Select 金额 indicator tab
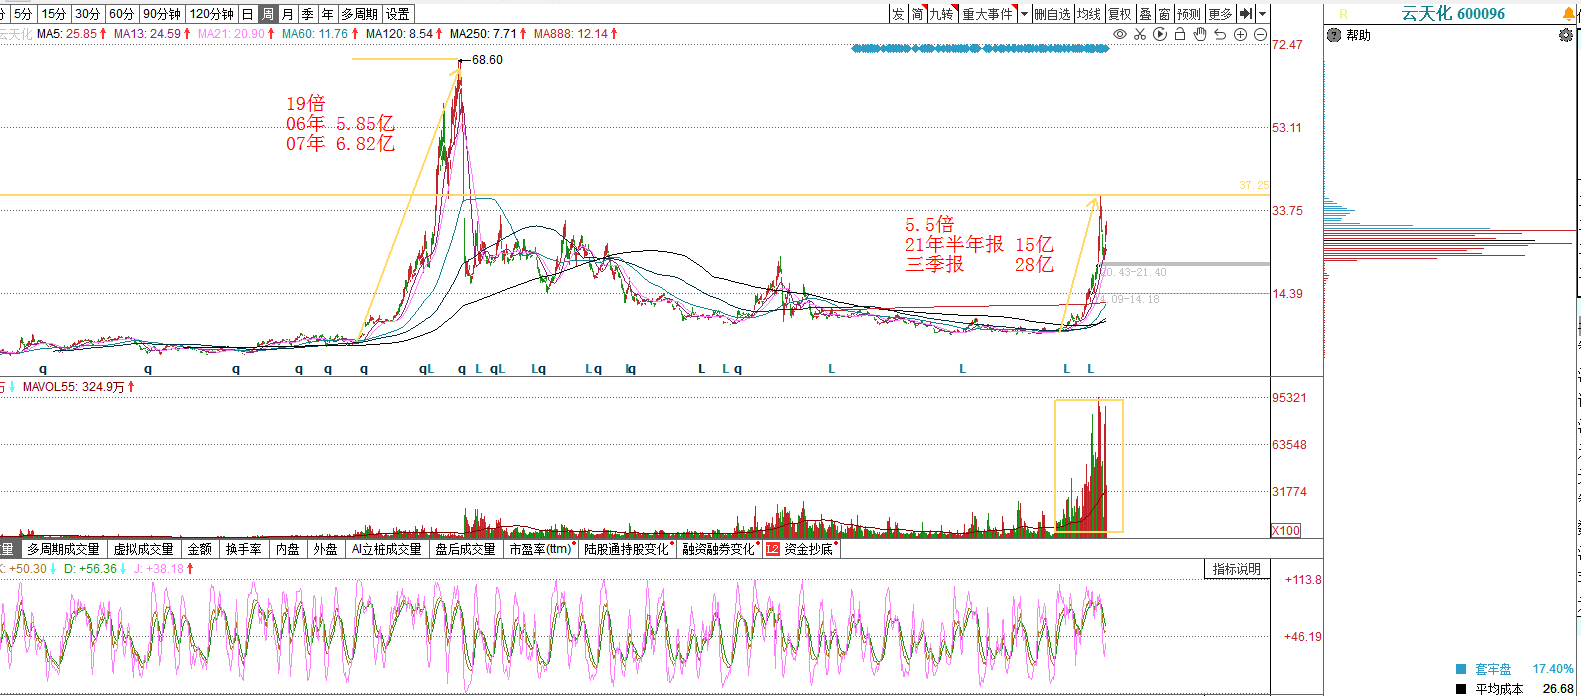 (x=200, y=549)
